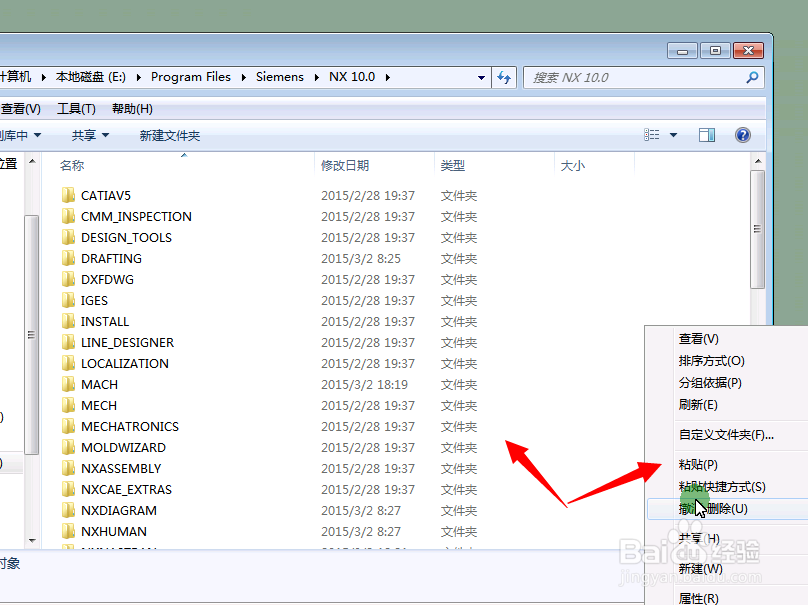Click navigation pane scroll down arrow
The height and width of the screenshot is (605, 808).
coord(32,541)
